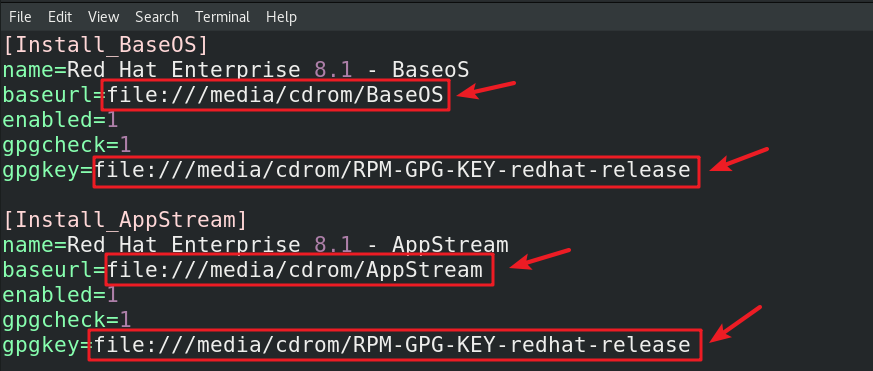The height and width of the screenshot is (371, 873).
Task: Click second gpgkey RPM-GPG-KEY-redhat-release path
Action: click(x=393, y=345)
